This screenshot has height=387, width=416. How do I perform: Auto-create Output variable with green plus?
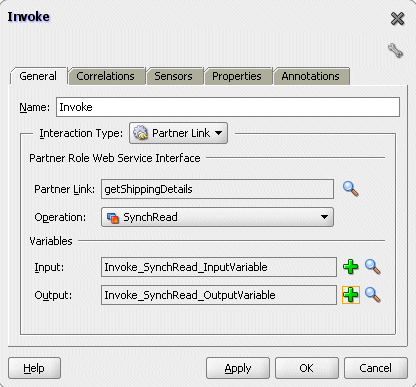pos(351,295)
